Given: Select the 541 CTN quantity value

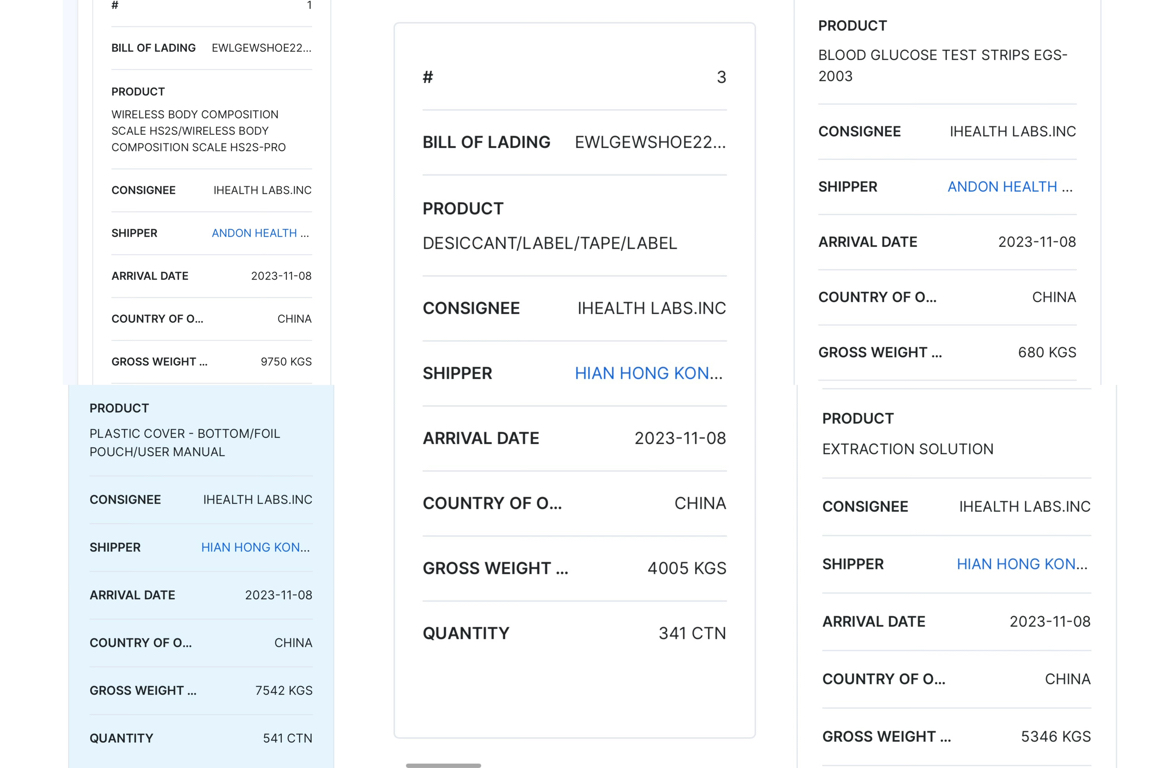Looking at the screenshot, I should [287, 738].
